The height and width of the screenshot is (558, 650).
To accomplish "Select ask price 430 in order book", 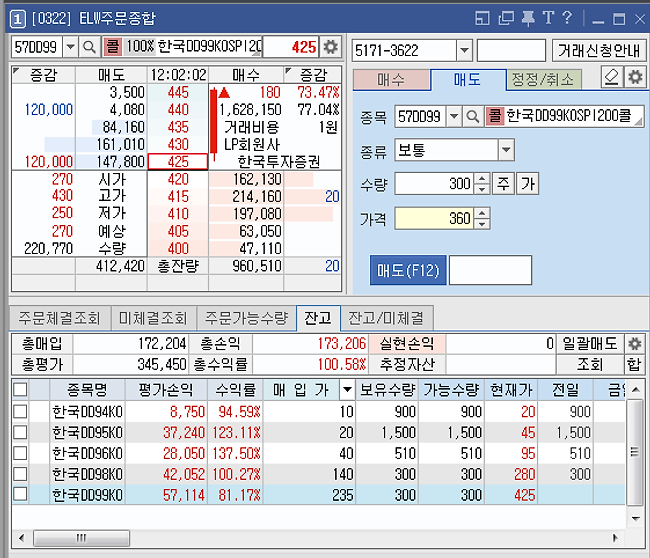I will [178, 144].
